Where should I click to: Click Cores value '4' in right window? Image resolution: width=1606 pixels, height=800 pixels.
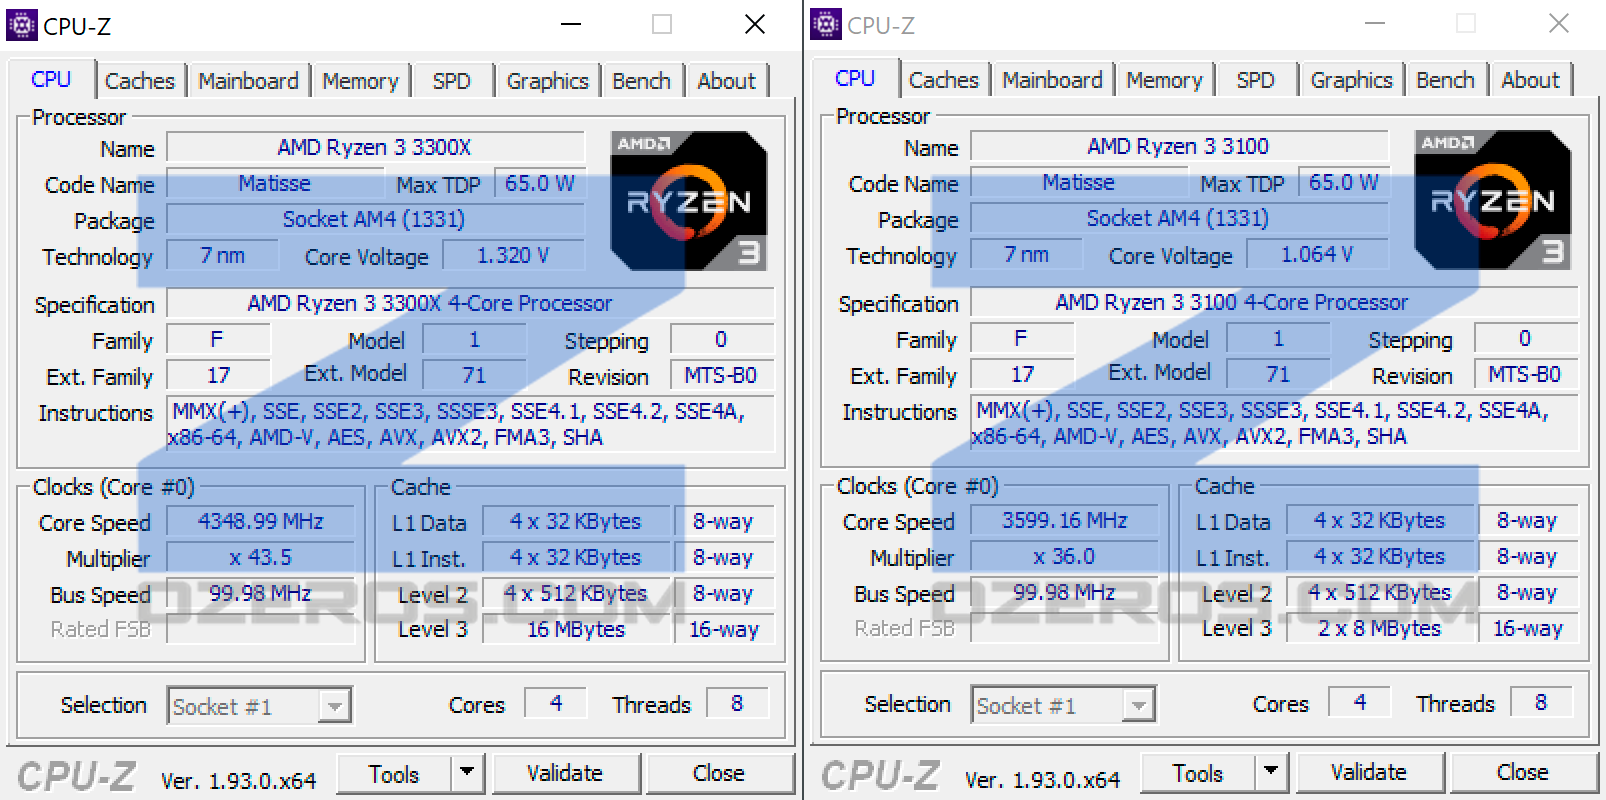click(x=1359, y=703)
